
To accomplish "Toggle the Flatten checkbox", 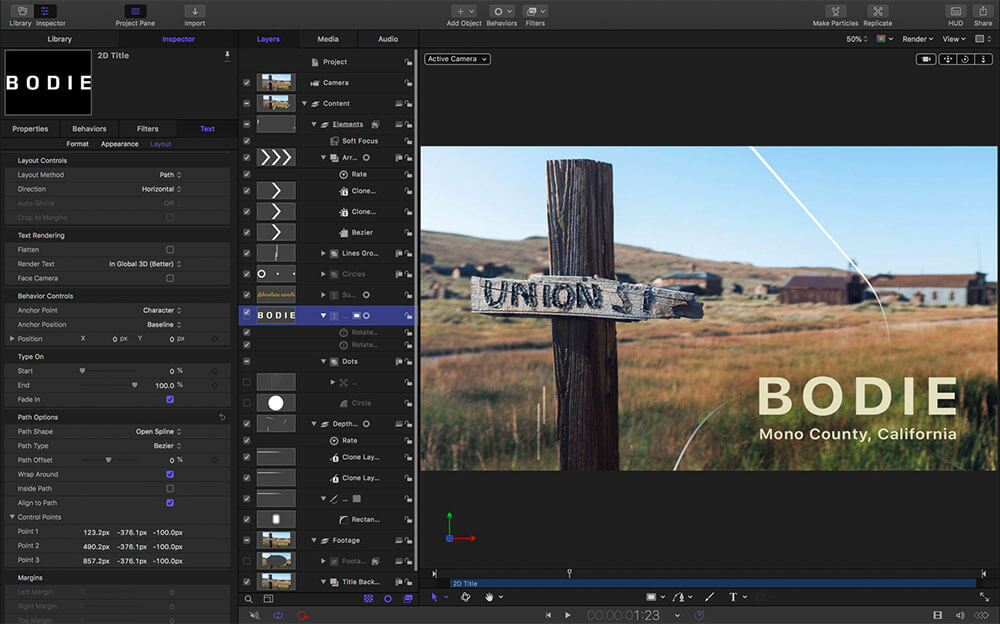I will (x=170, y=249).
